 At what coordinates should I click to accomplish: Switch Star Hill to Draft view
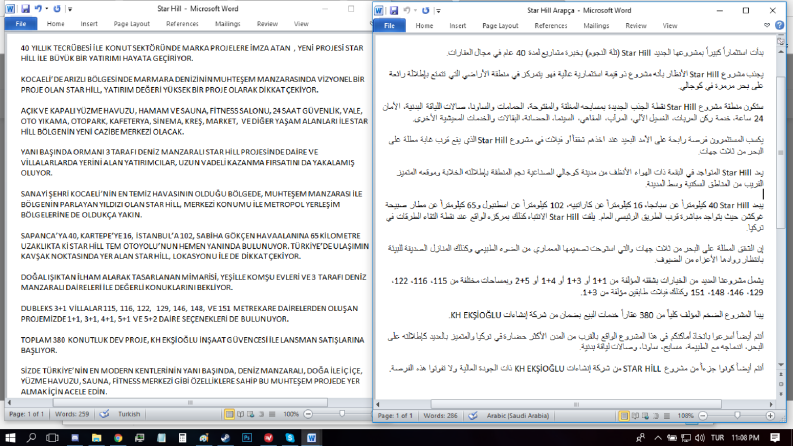[272, 414]
